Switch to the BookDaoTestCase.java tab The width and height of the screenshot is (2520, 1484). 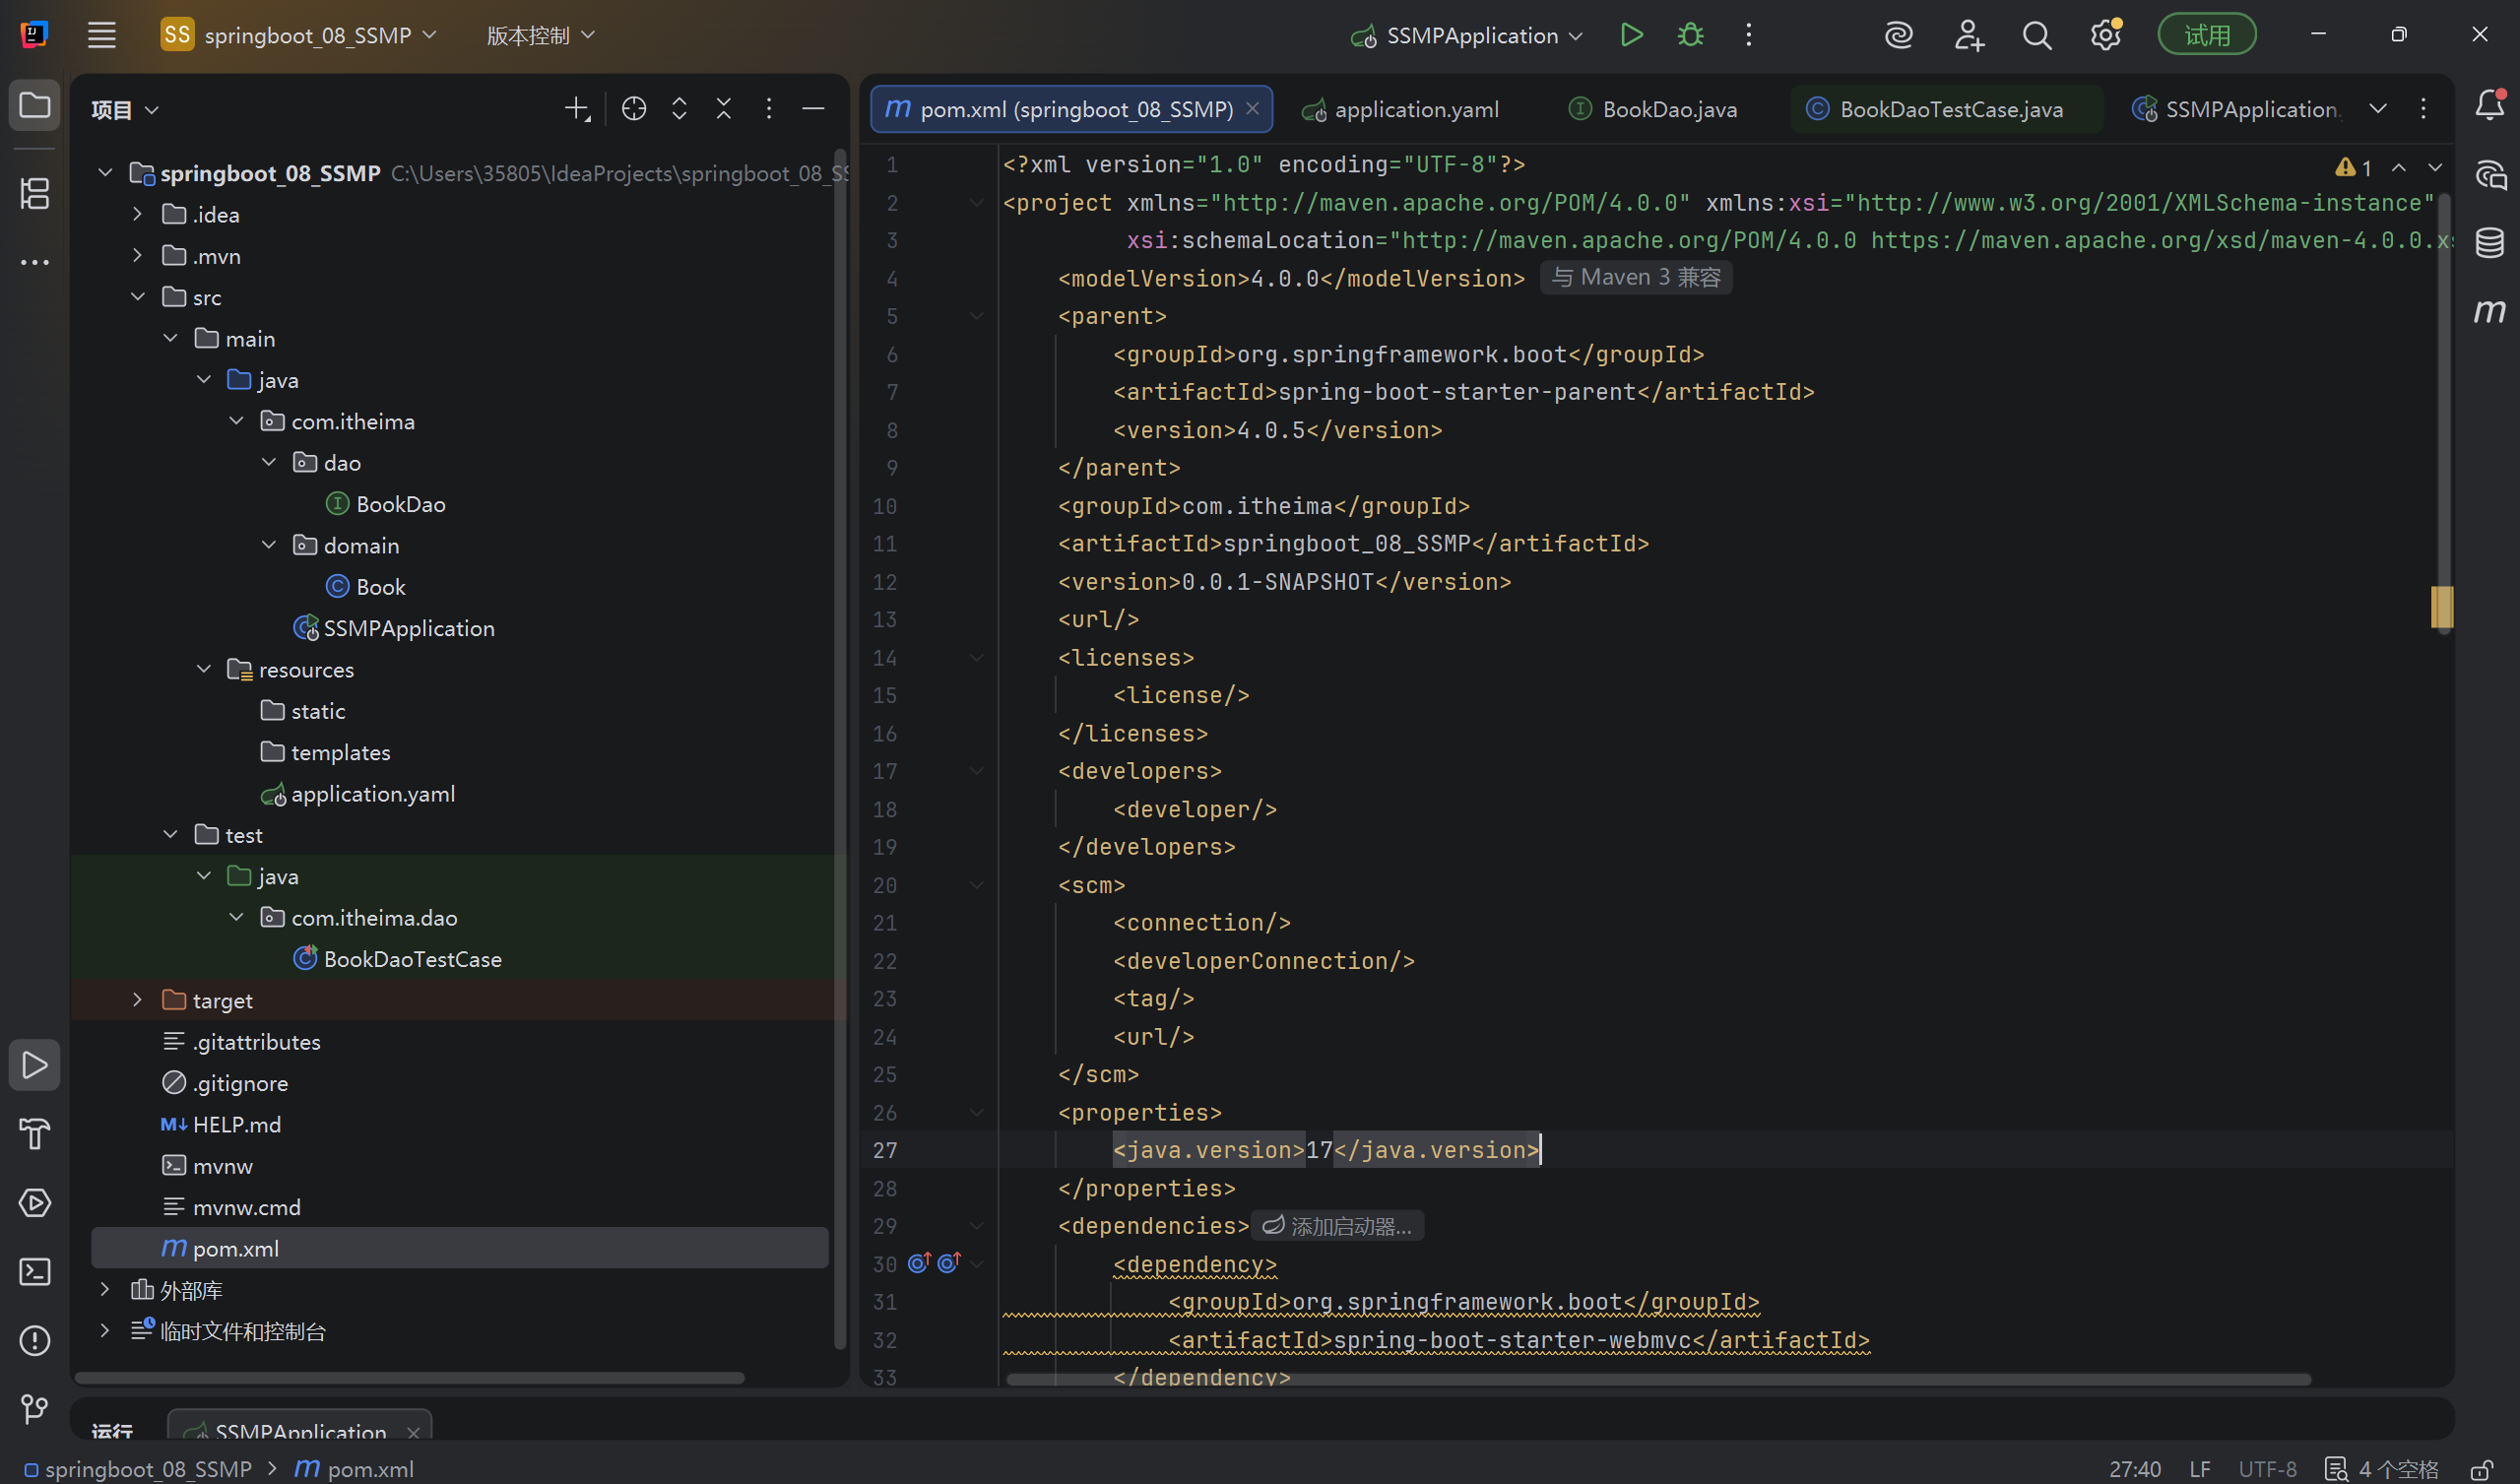(x=1950, y=109)
